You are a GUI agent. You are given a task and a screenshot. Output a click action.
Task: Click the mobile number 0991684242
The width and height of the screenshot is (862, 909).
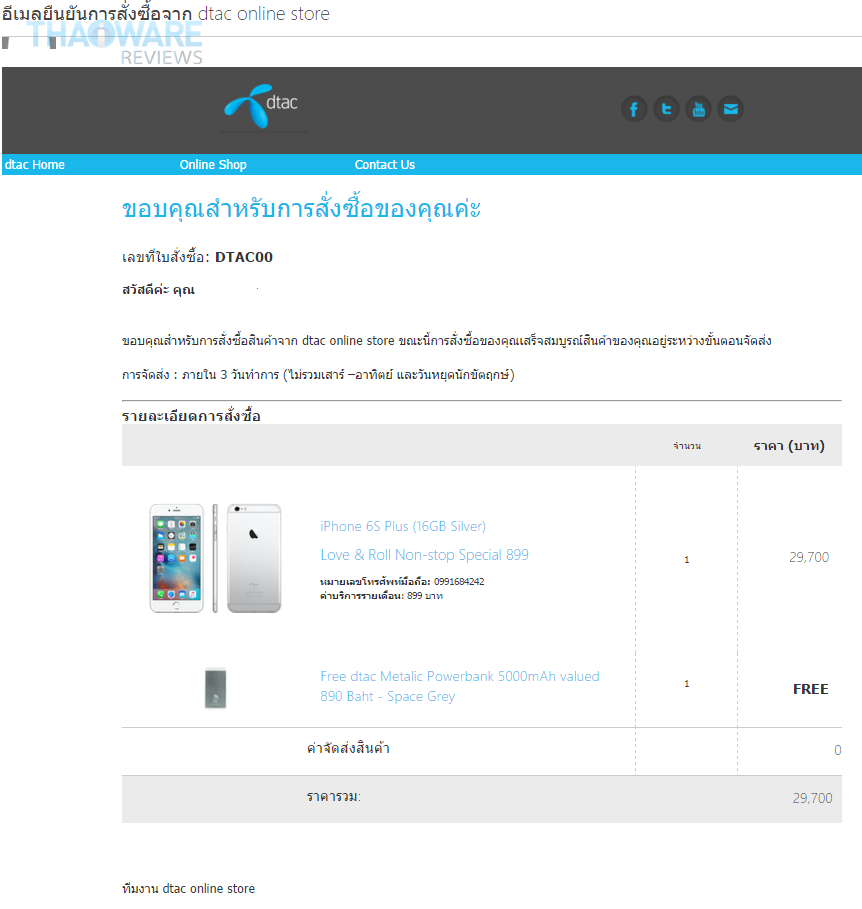pos(459,581)
